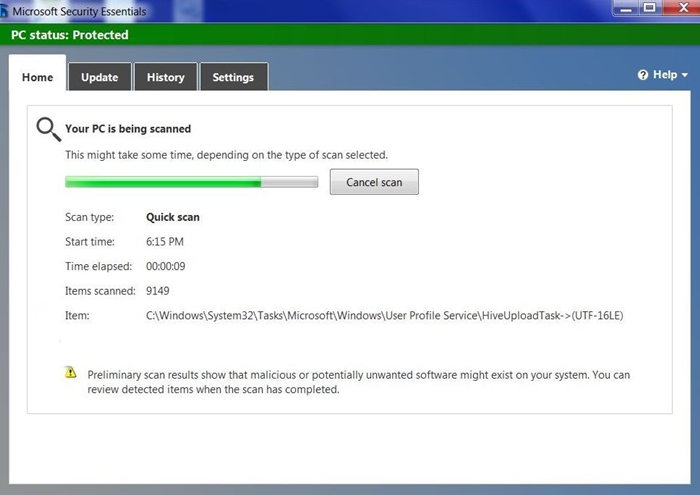Close the Security Essentials window

point(682,8)
